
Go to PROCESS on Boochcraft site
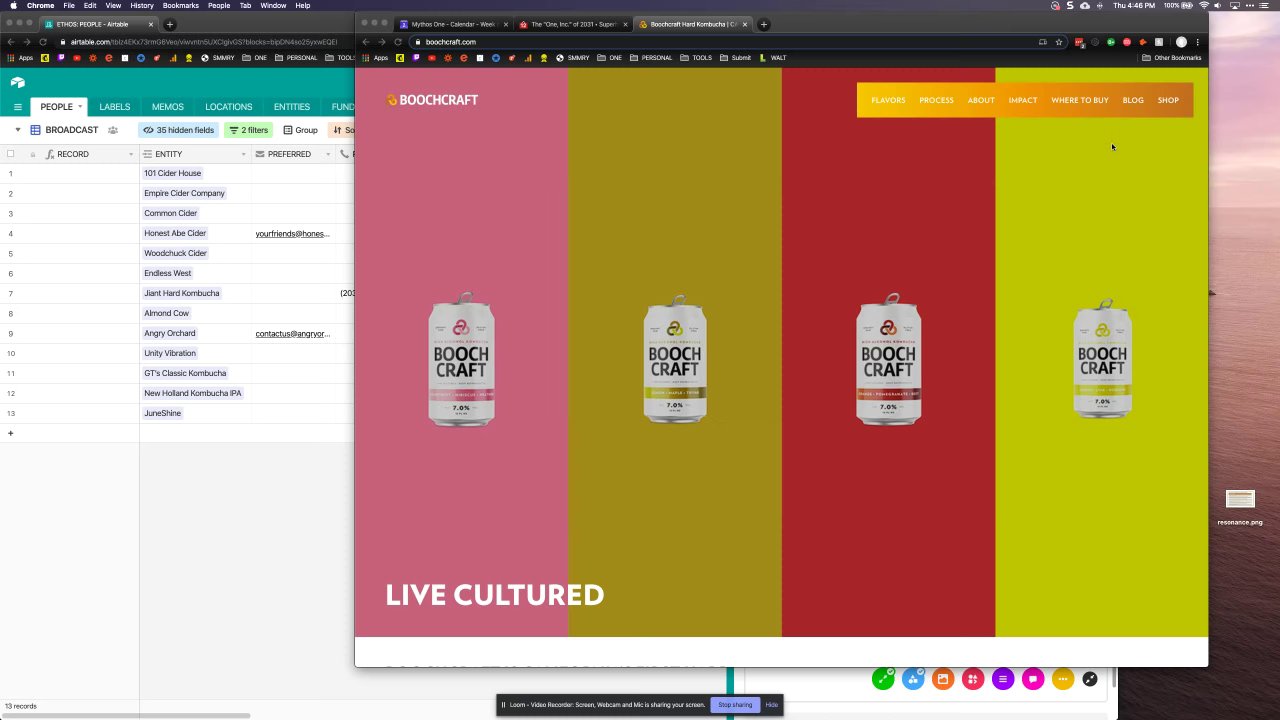pos(936,100)
